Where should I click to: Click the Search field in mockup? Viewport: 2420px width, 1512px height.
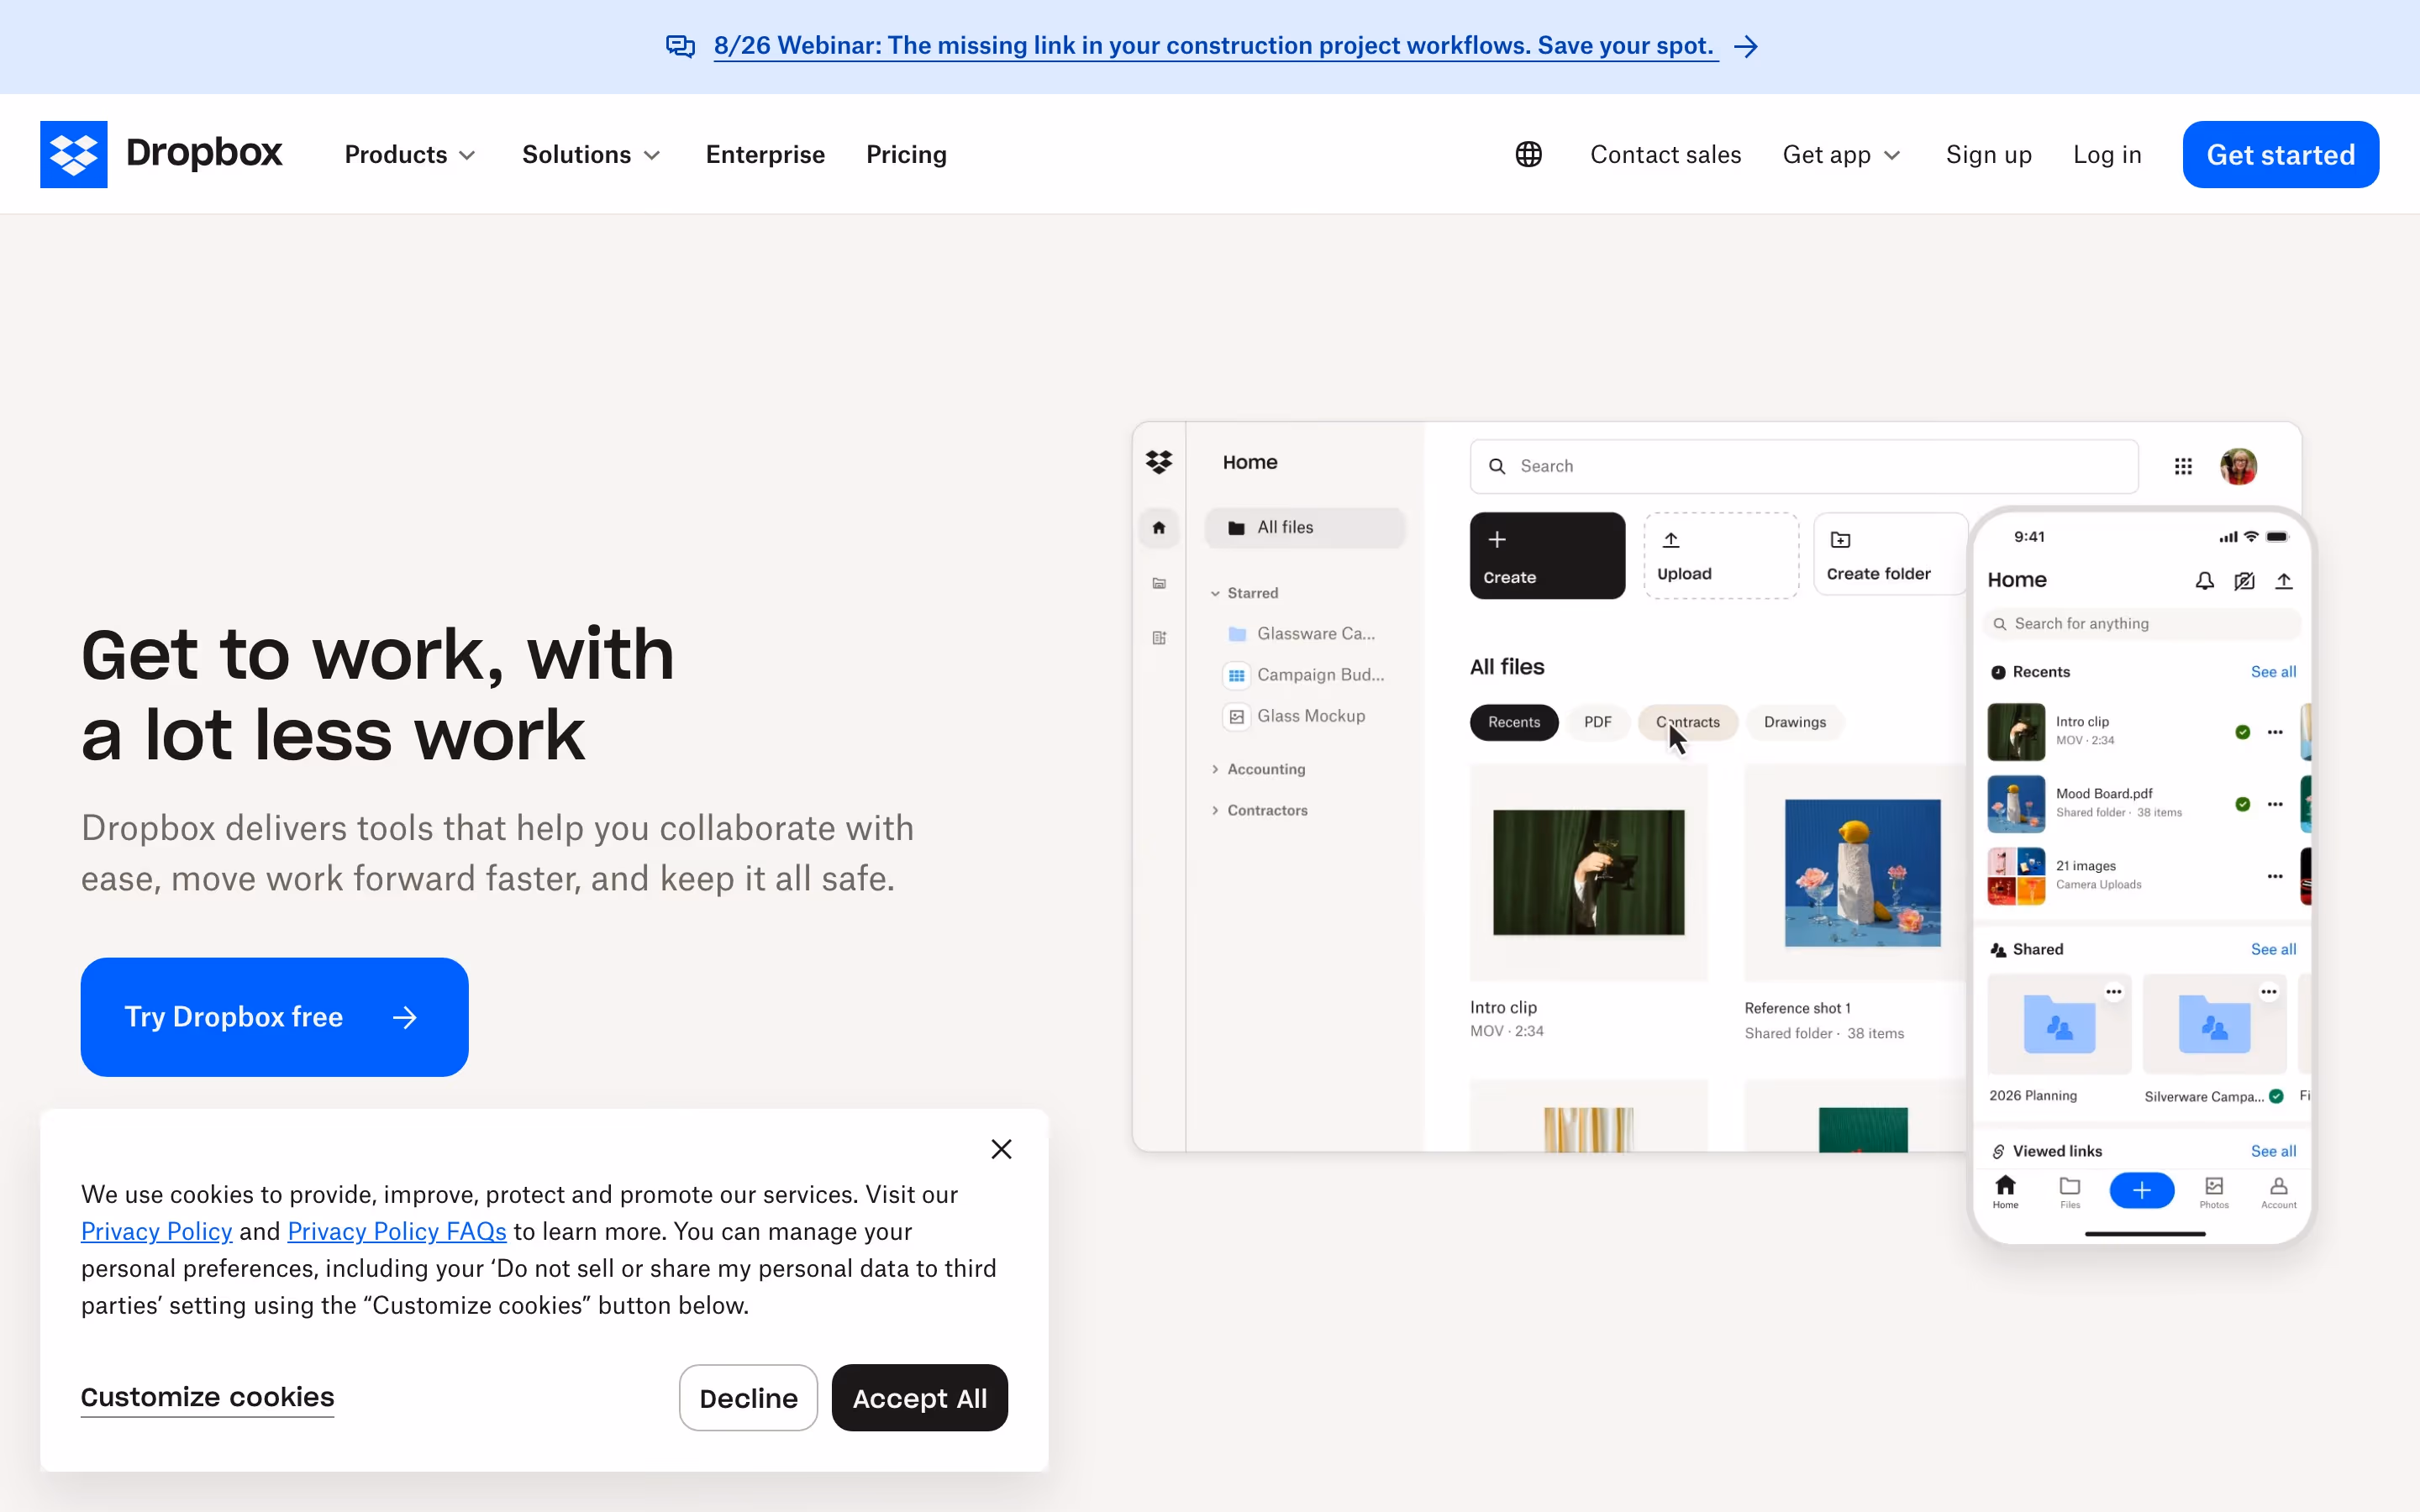pos(1804,466)
